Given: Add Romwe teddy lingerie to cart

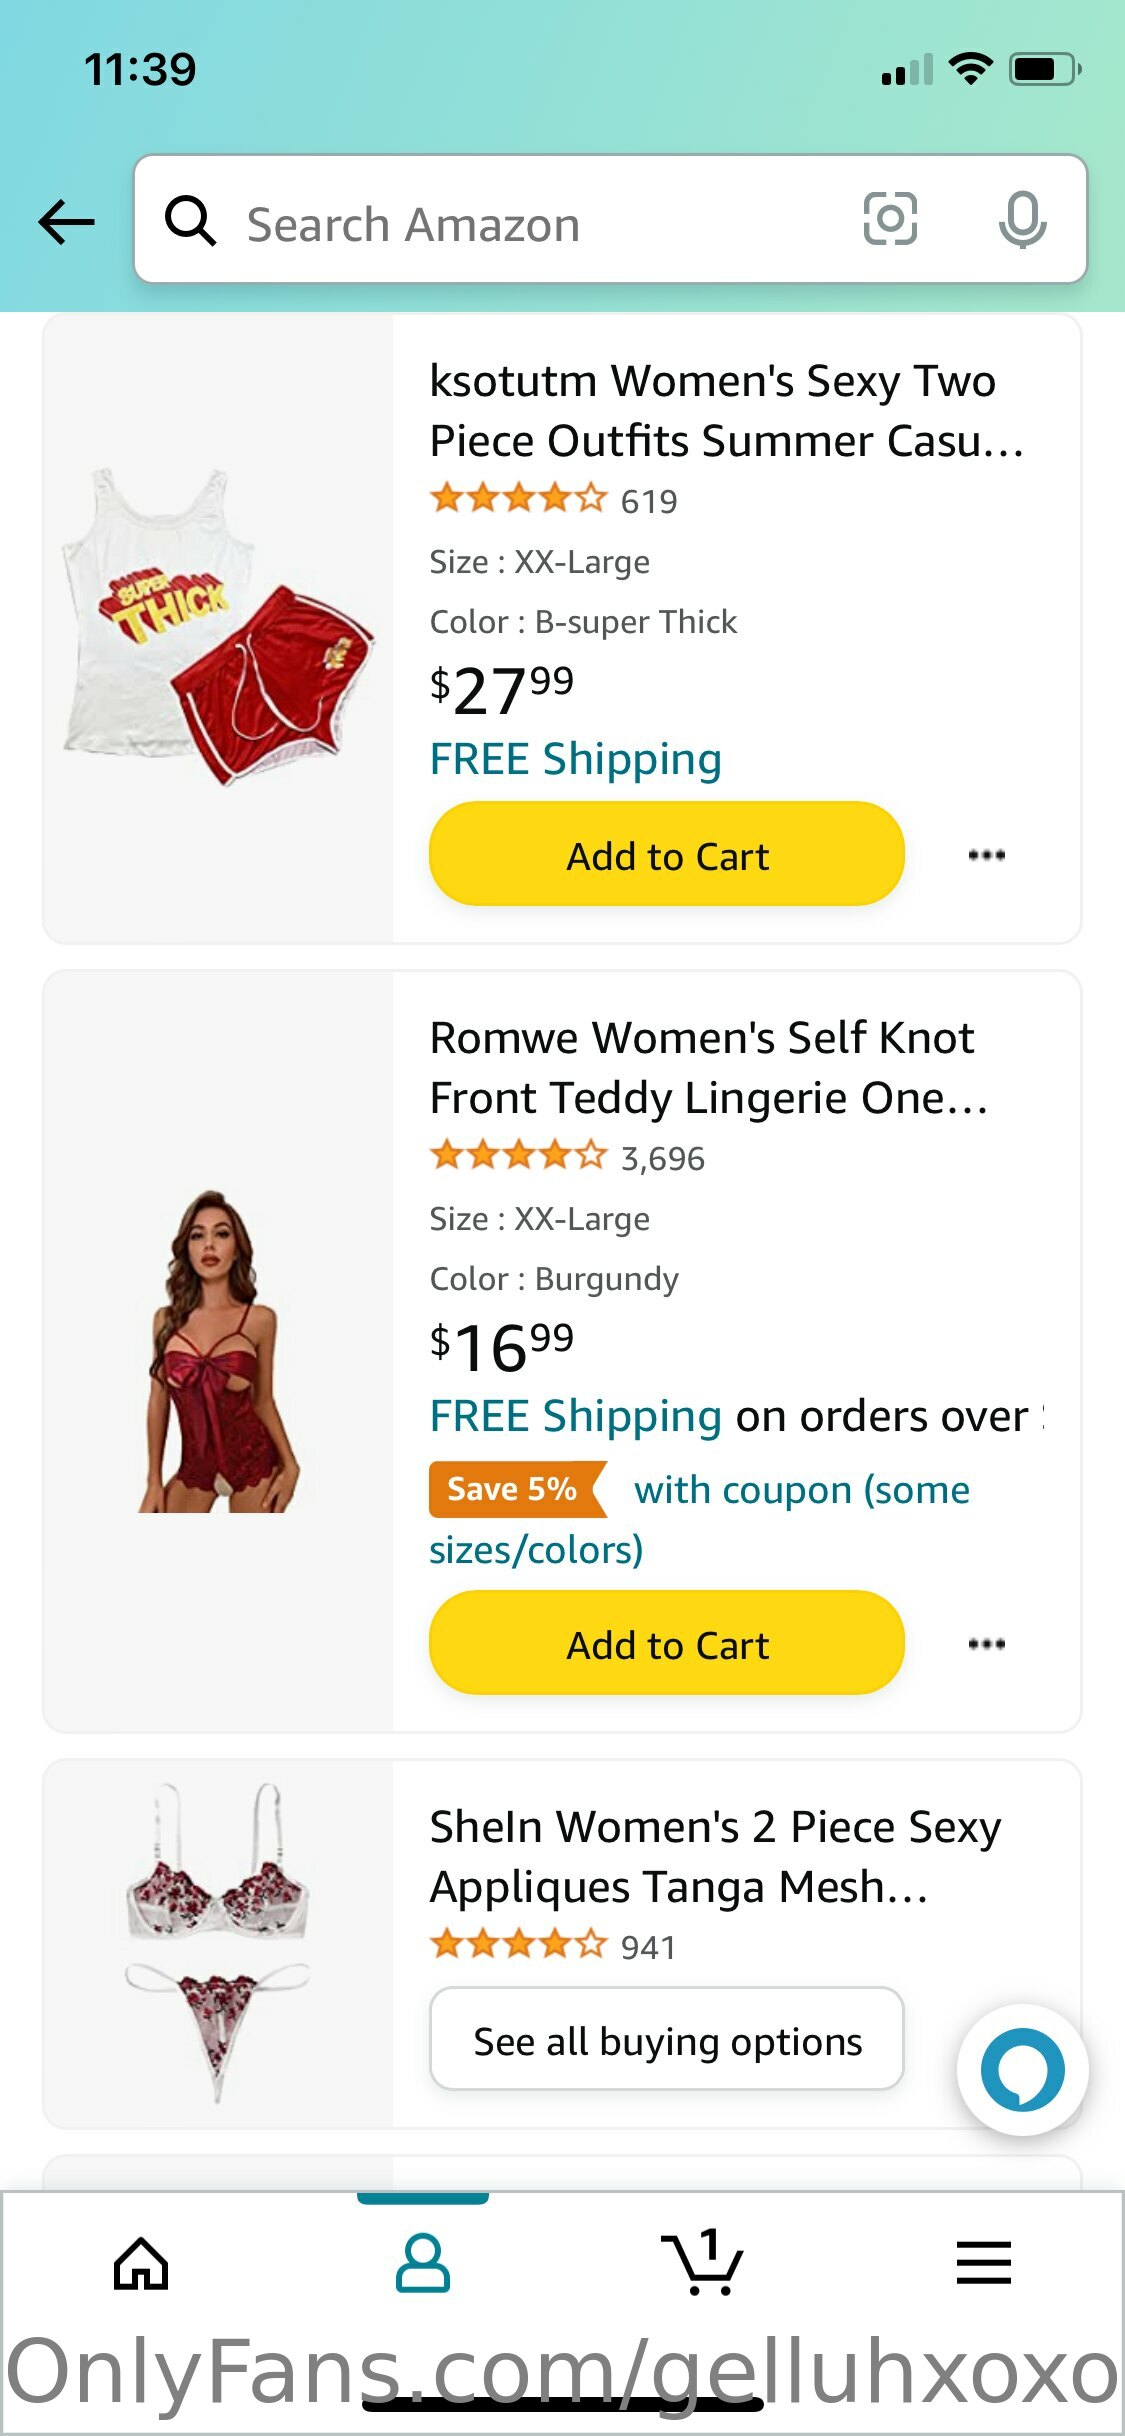Looking at the screenshot, I should 667,1644.
